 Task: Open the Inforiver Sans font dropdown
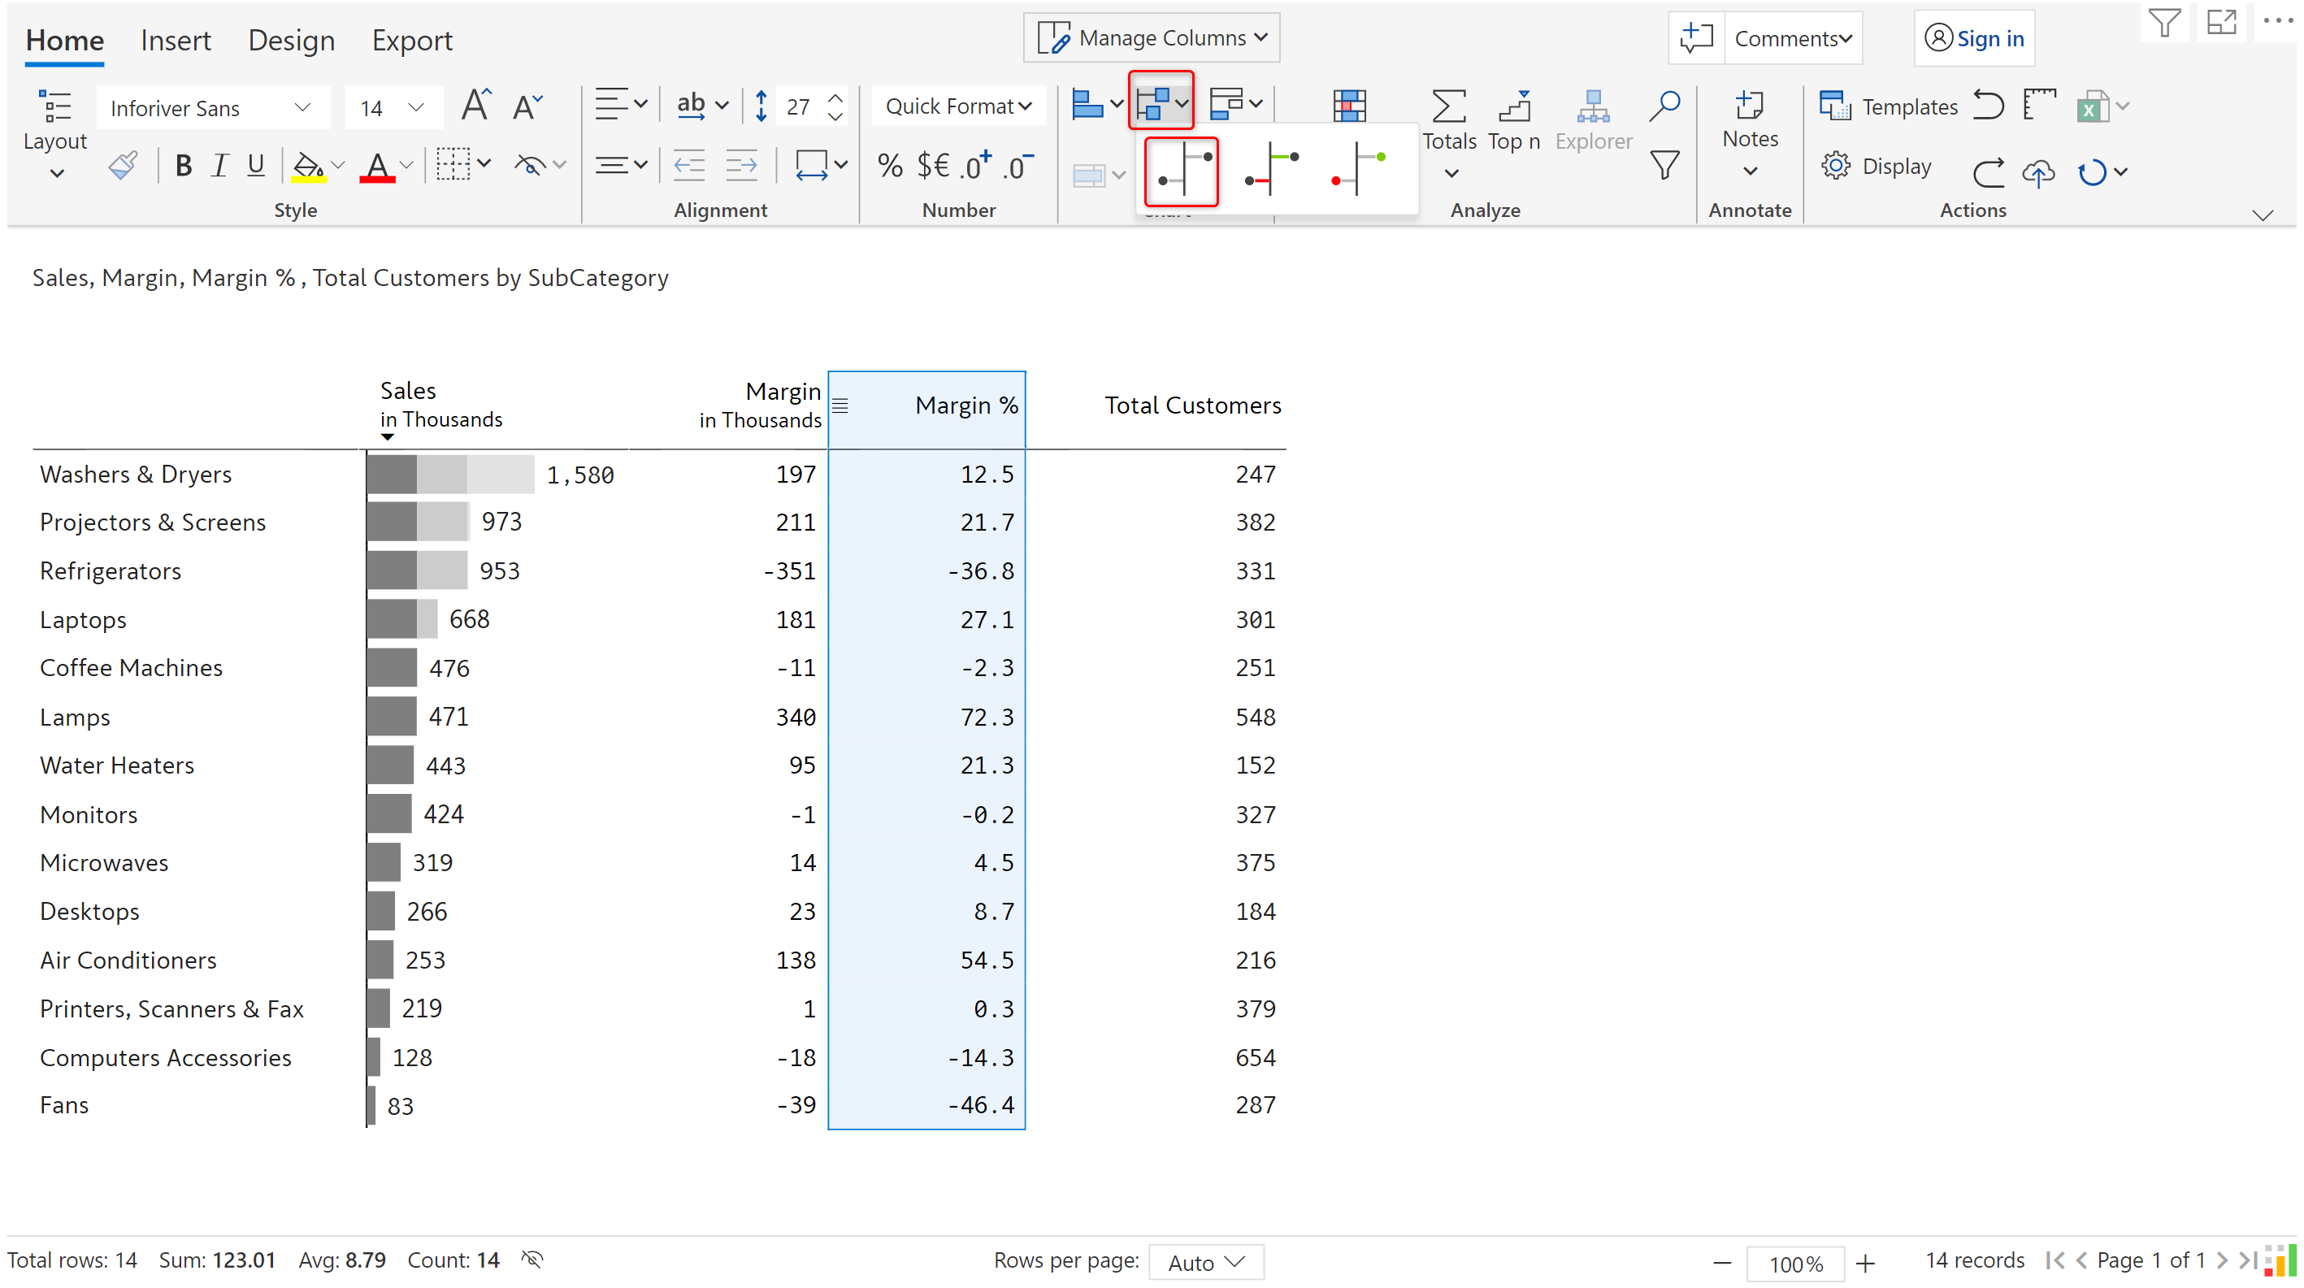coord(212,108)
